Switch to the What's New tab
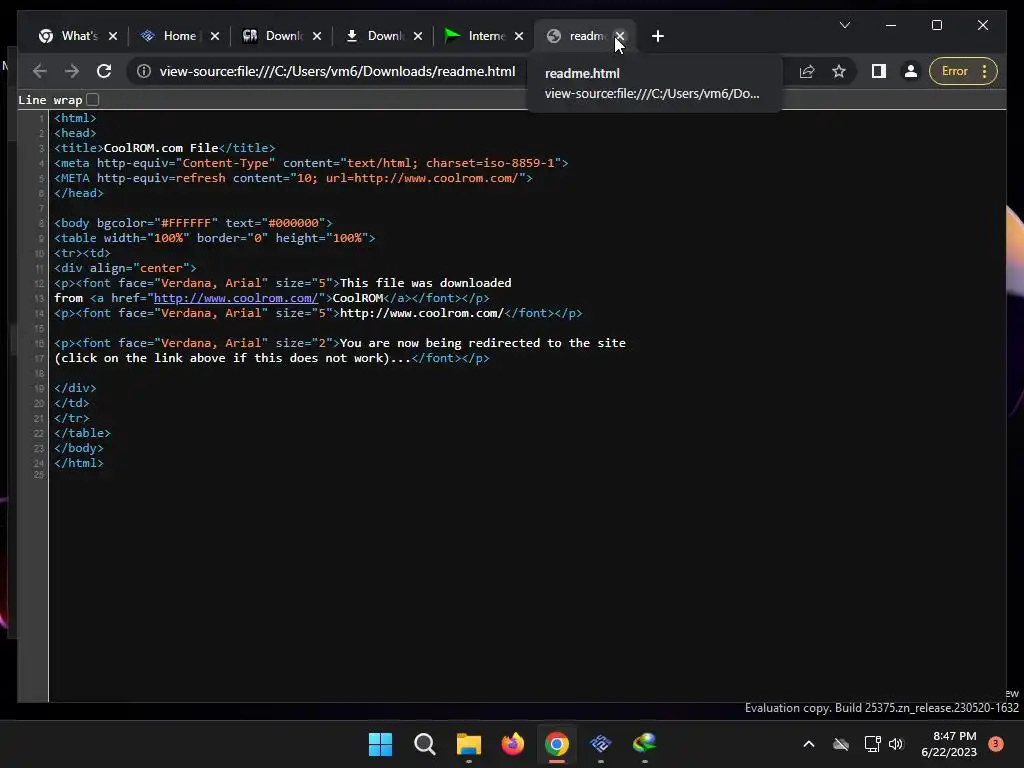The image size is (1024, 768). [68, 36]
